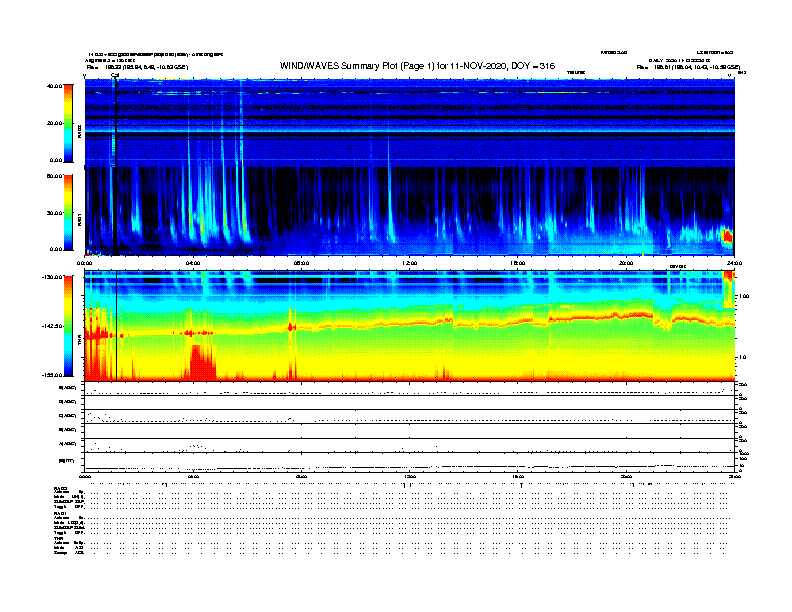
Task: Click the WIND/WAVES Summary Plot title
Action: point(417,66)
